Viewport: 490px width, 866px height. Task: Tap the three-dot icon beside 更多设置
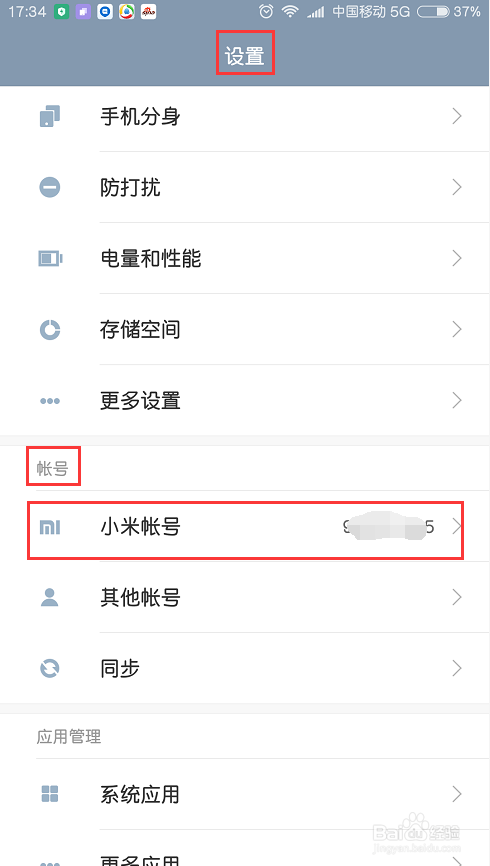click(50, 401)
